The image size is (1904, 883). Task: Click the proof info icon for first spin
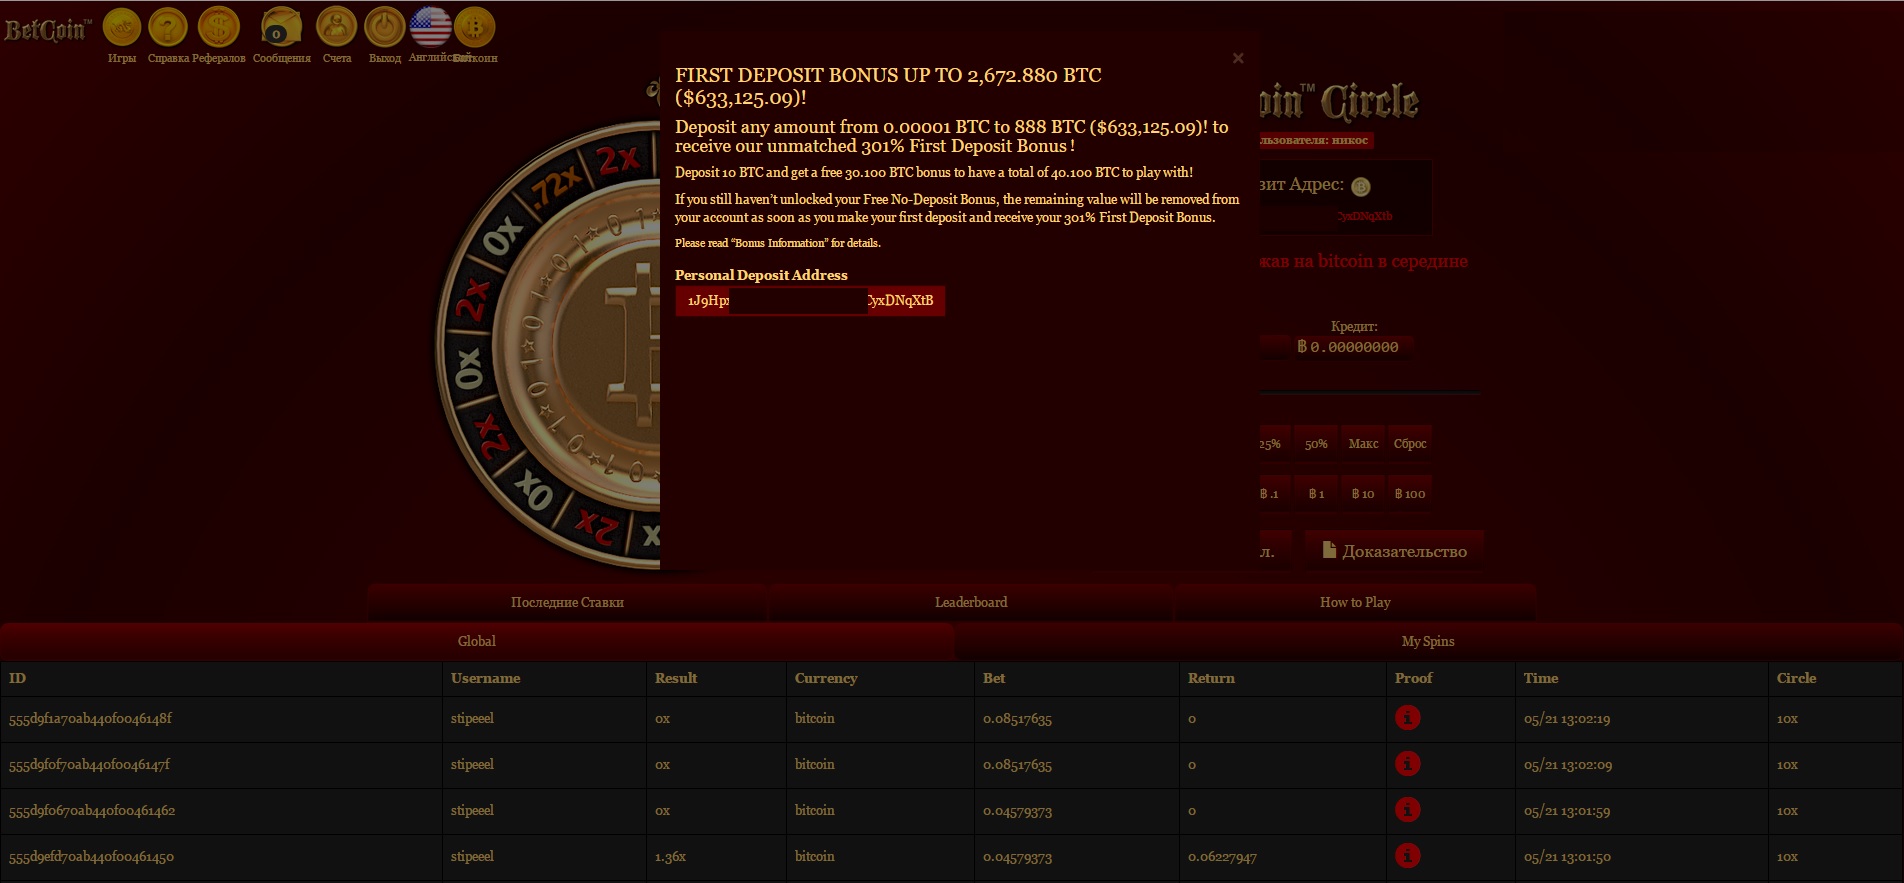tap(1407, 718)
